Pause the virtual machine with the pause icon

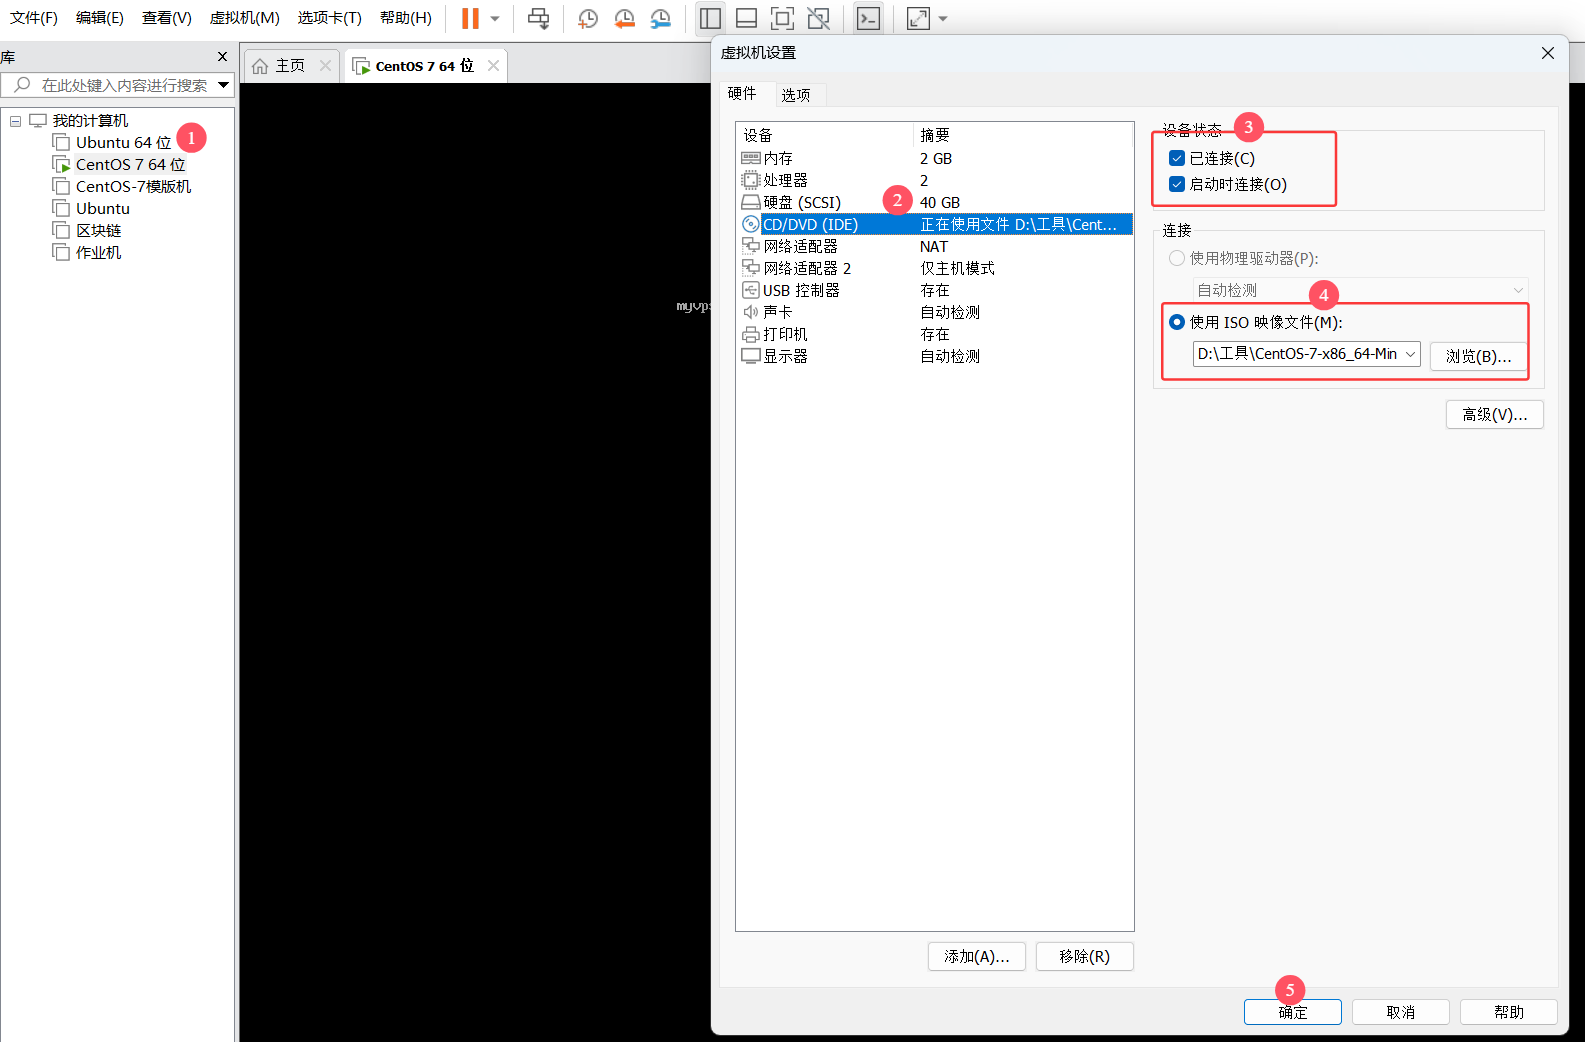coord(470,18)
